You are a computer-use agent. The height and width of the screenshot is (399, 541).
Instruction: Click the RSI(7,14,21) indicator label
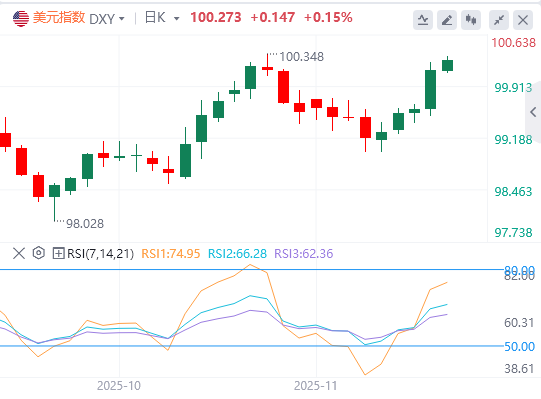pyautogui.click(x=100, y=254)
